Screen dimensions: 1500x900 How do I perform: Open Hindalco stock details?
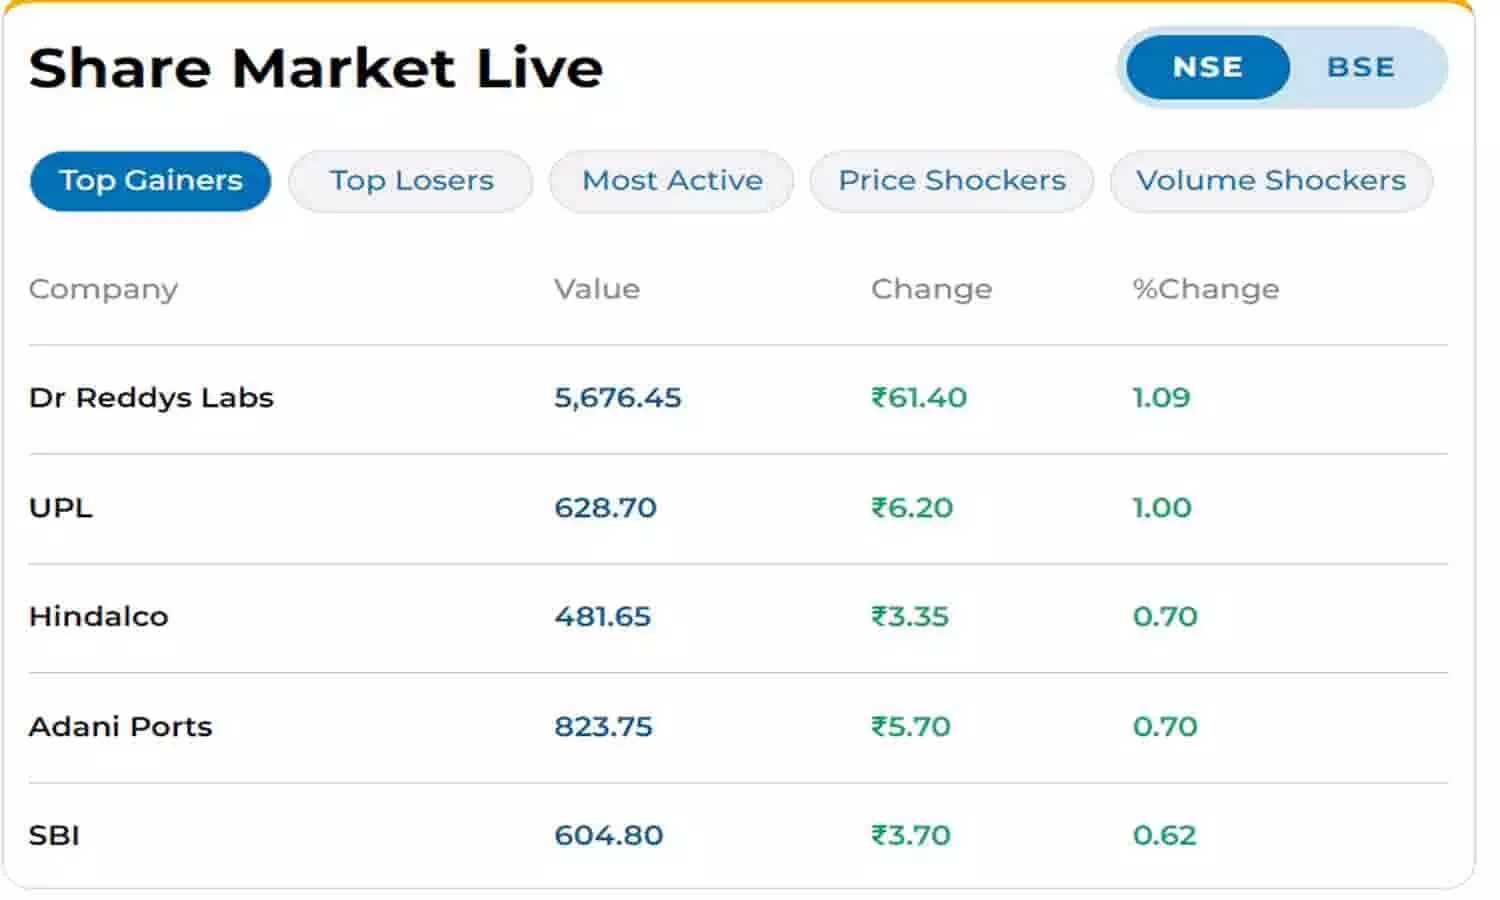point(99,616)
